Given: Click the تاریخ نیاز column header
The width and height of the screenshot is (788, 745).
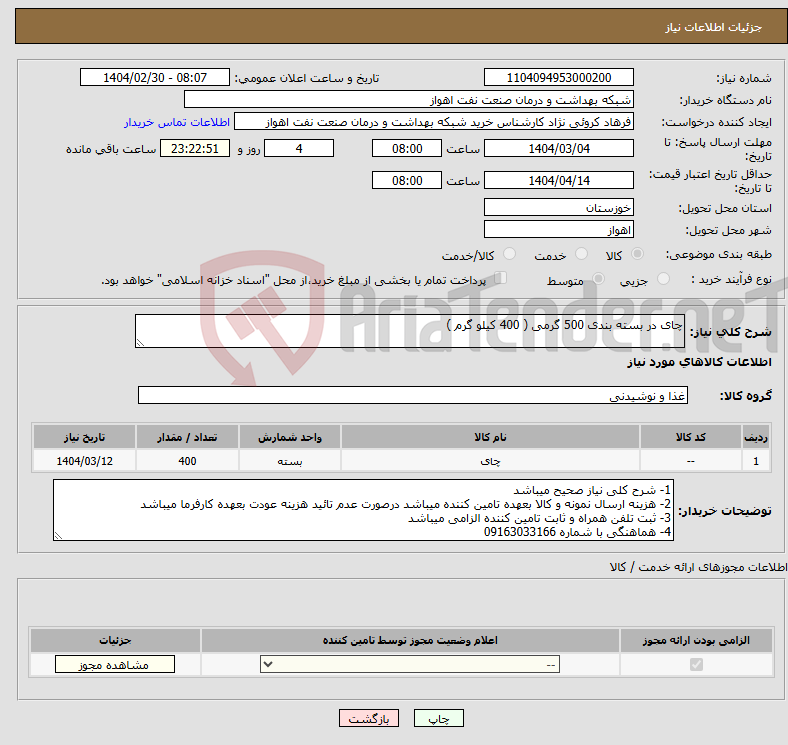Looking at the screenshot, I should tap(84, 437).
